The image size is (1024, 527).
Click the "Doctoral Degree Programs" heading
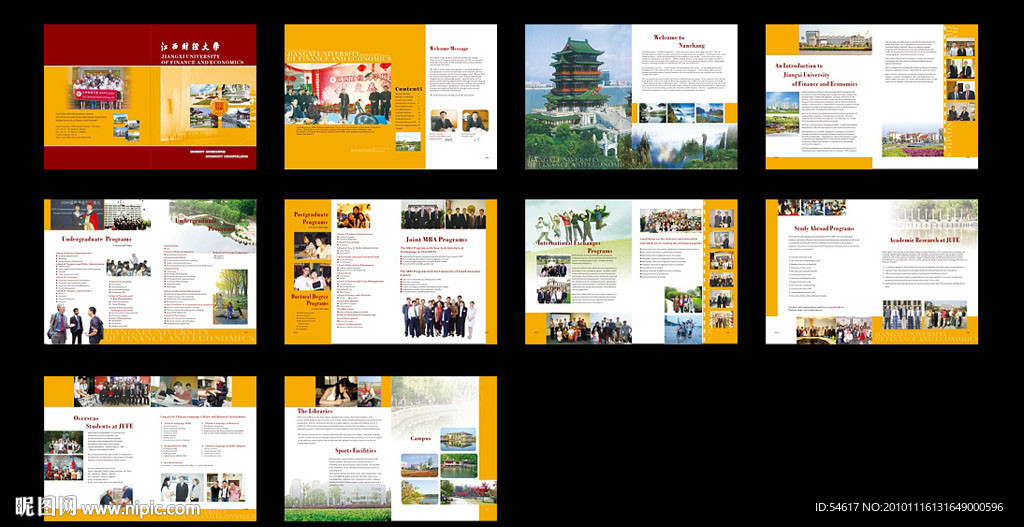[309, 300]
